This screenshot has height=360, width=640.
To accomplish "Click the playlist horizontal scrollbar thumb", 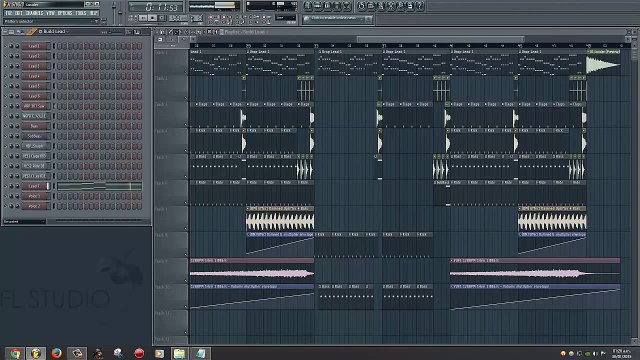I will (440, 40).
